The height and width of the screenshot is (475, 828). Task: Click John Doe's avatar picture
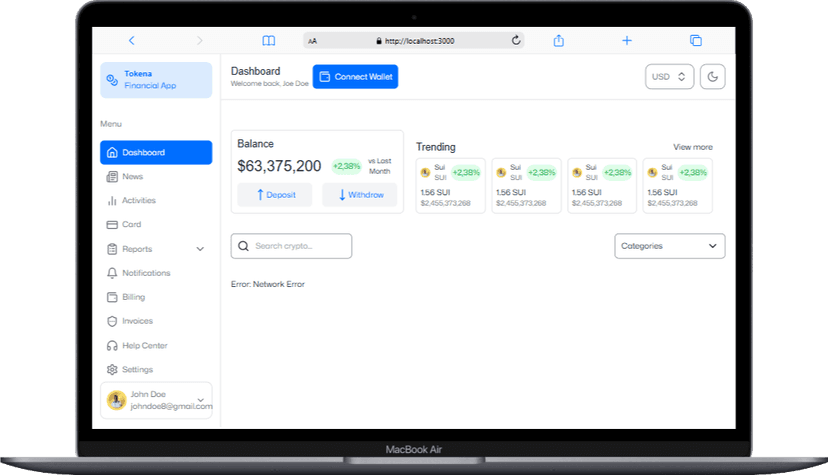(x=117, y=400)
